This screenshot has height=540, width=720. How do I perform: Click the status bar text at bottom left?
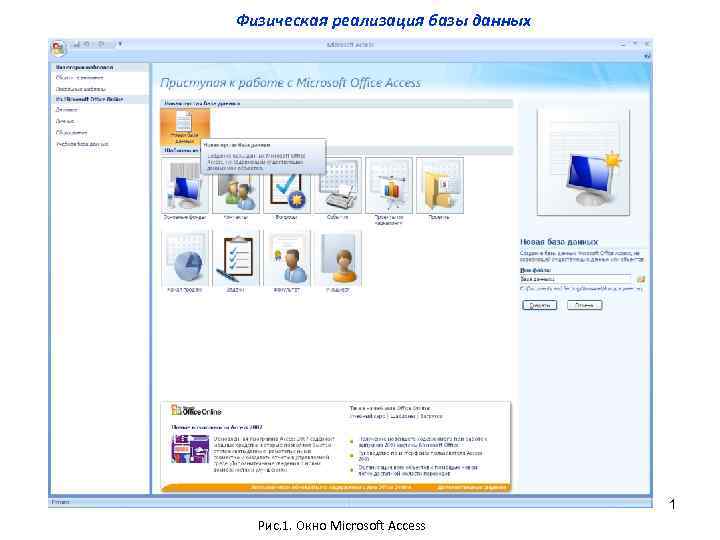click(60, 502)
